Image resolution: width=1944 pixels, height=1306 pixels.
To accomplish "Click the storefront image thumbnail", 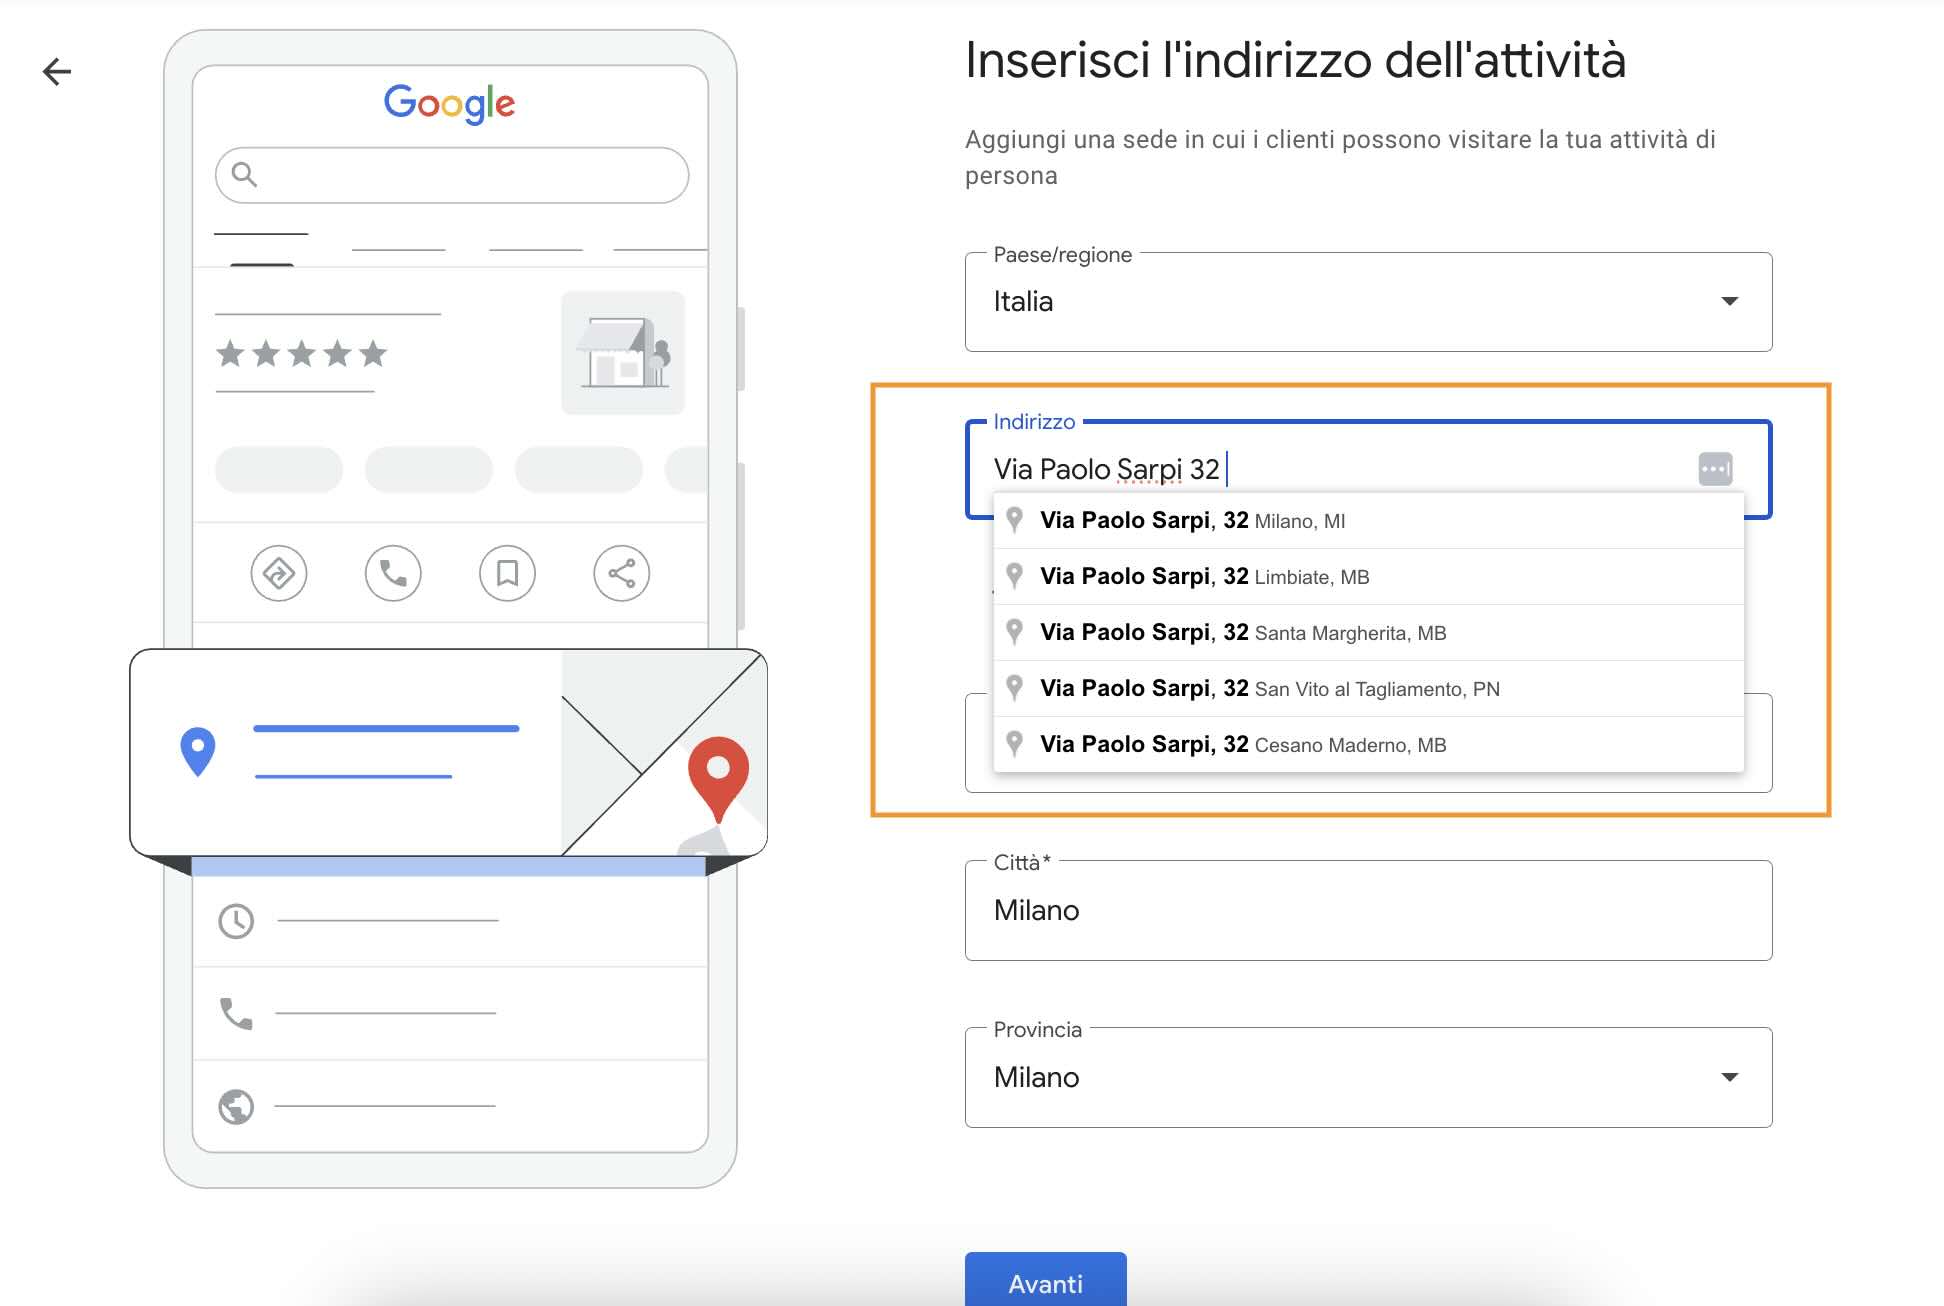I will click(623, 353).
